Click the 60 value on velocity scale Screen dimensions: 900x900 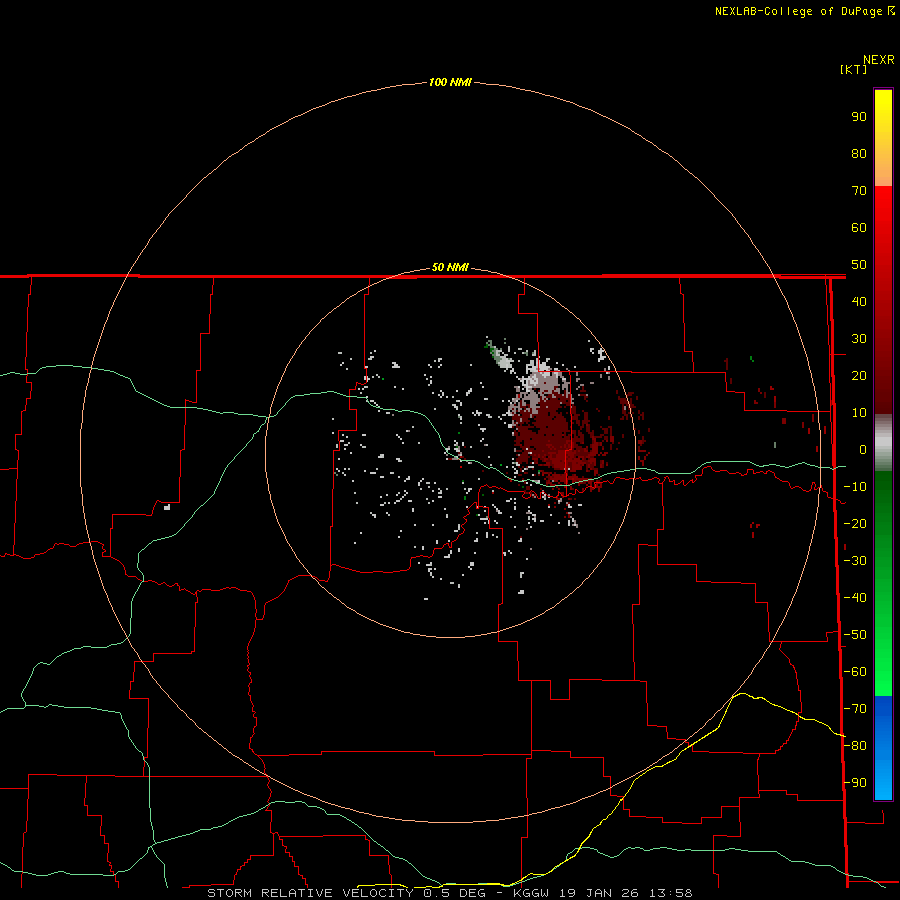[859, 228]
